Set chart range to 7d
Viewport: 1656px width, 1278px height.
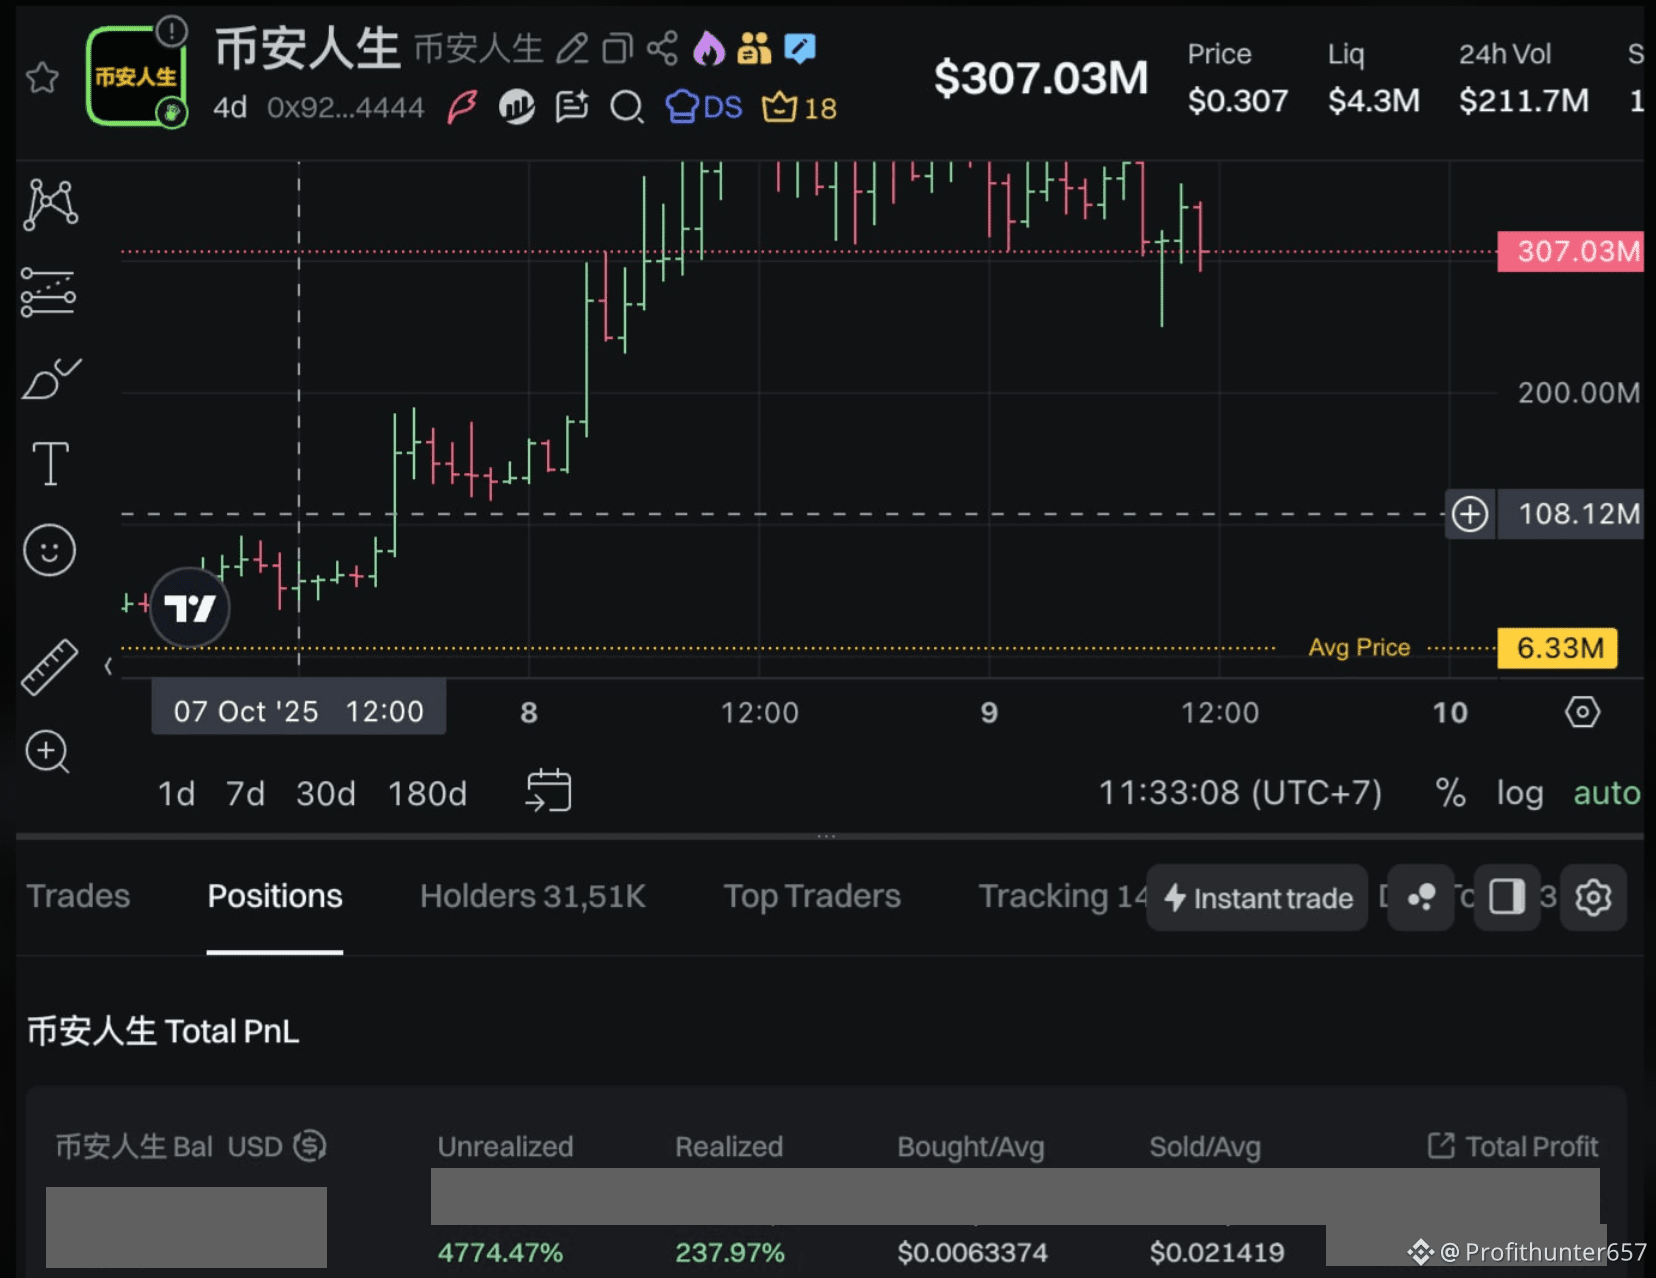245,793
